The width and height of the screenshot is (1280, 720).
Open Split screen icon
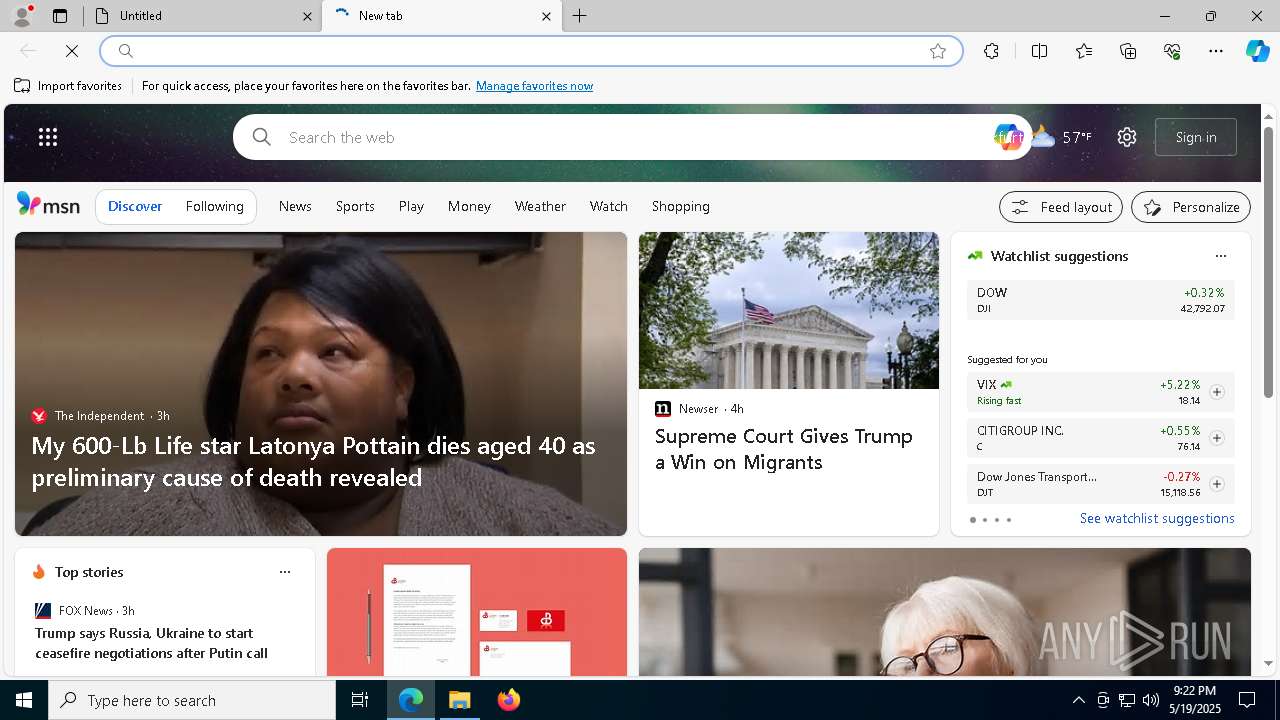point(1039,51)
